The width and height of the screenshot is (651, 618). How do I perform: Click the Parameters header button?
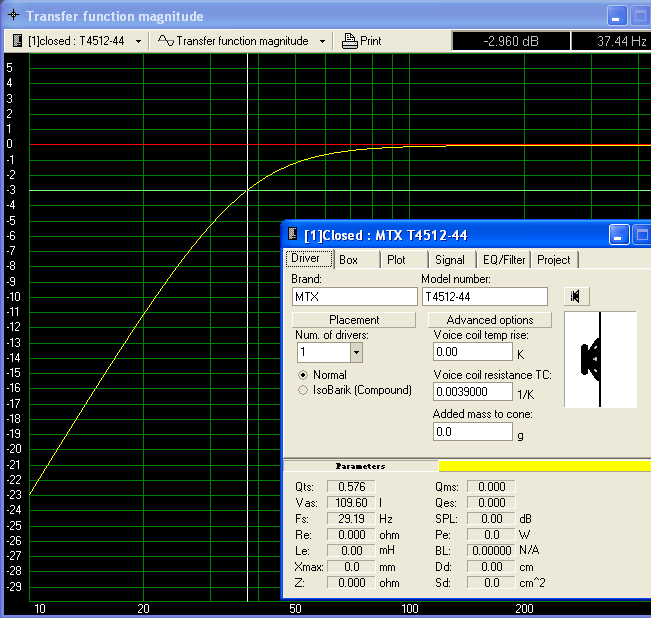[x=360, y=466]
